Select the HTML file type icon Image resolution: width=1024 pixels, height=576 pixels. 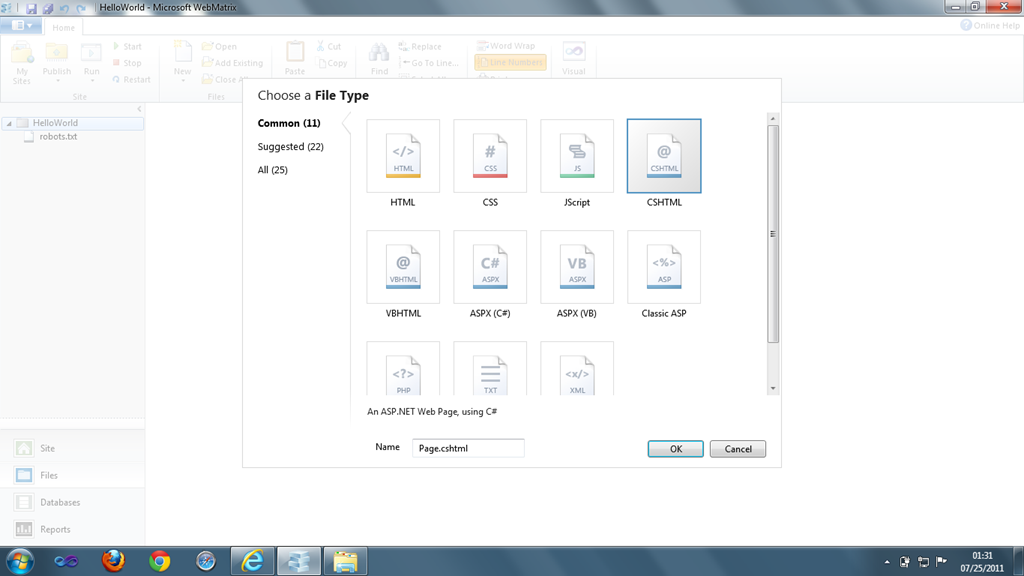tap(403, 156)
